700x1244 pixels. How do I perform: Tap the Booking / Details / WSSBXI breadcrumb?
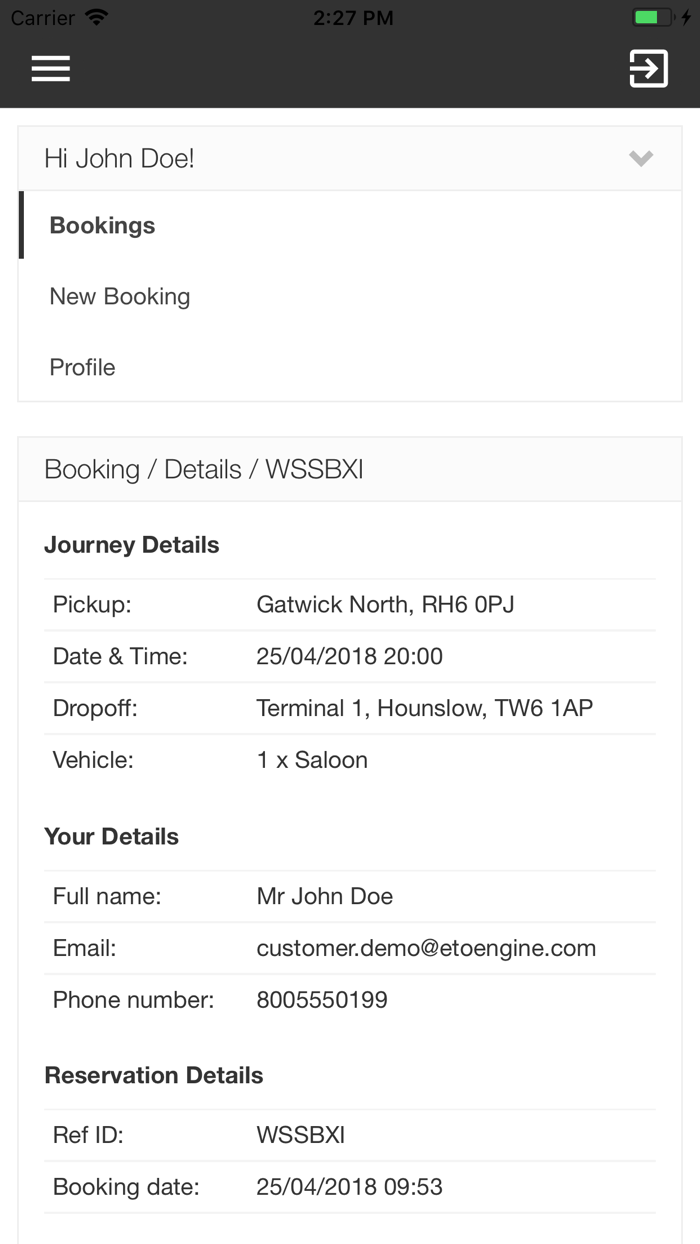tap(204, 469)
